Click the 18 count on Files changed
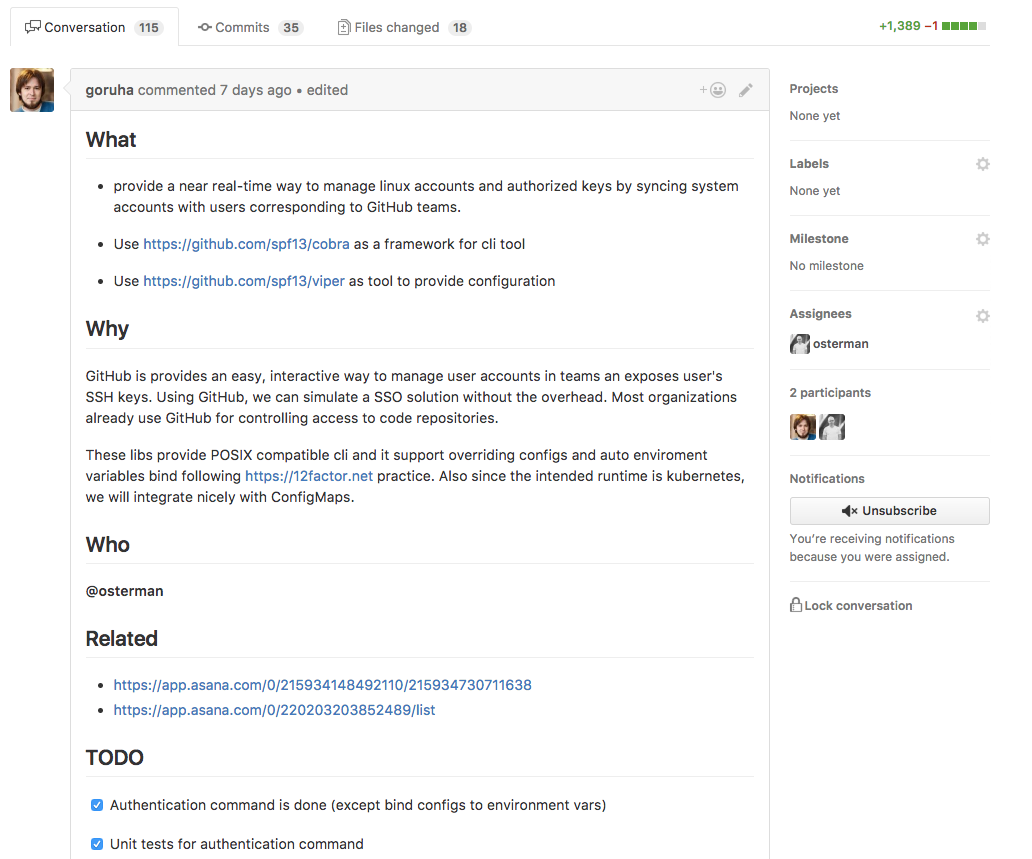 [x=459, y=28]
